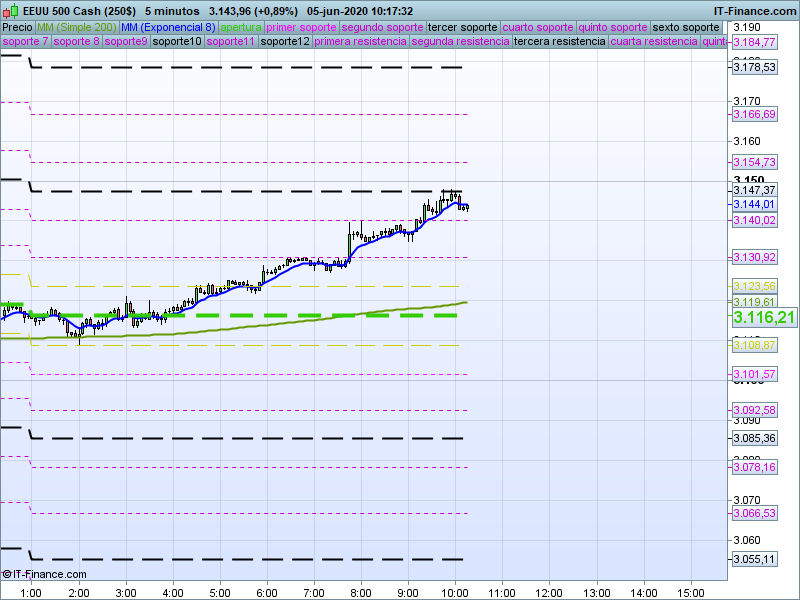Viewport: 800px width, 600px height.
Task: Select 'cuarta resistencia' legend label
Action: point(653,42)
